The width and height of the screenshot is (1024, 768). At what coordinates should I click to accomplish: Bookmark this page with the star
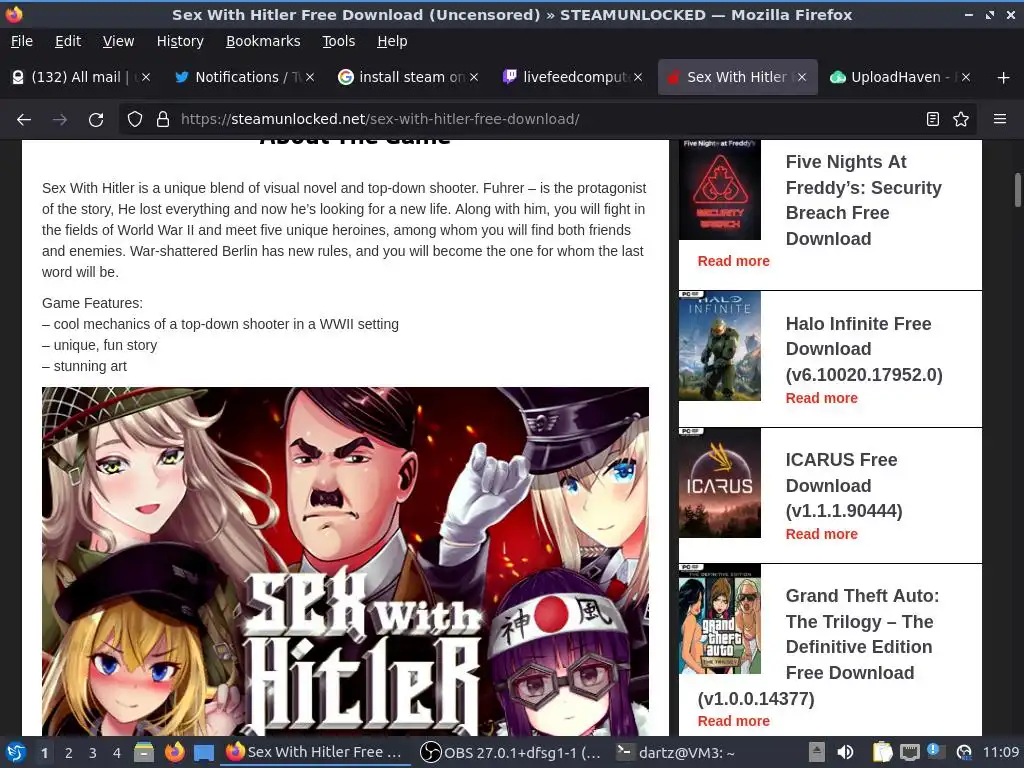(961, 119)
